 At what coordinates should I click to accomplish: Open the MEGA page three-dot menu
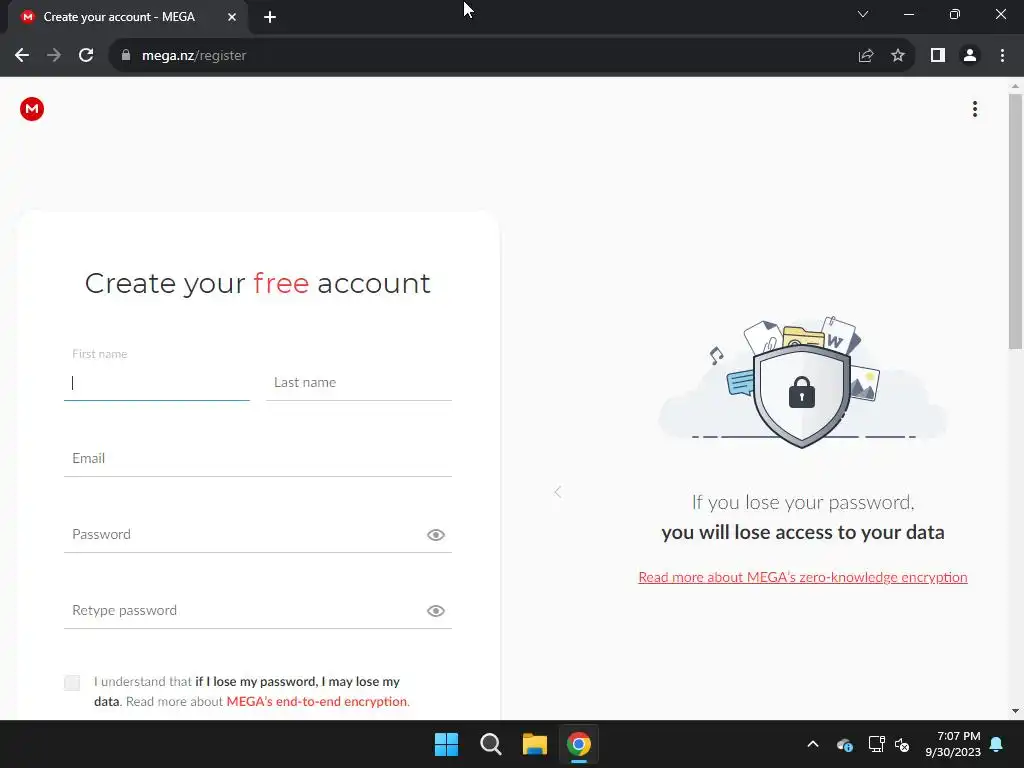click(x=974, y=109)
